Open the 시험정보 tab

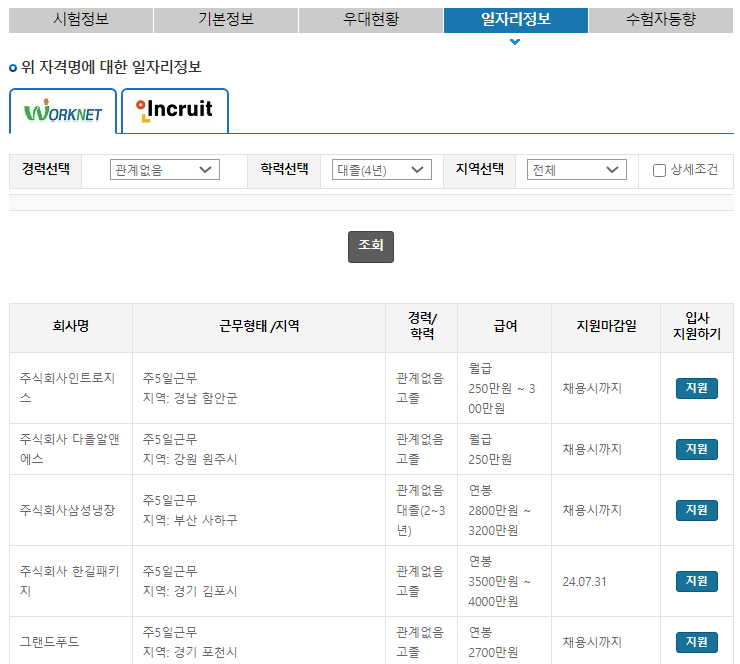[81, 20]
